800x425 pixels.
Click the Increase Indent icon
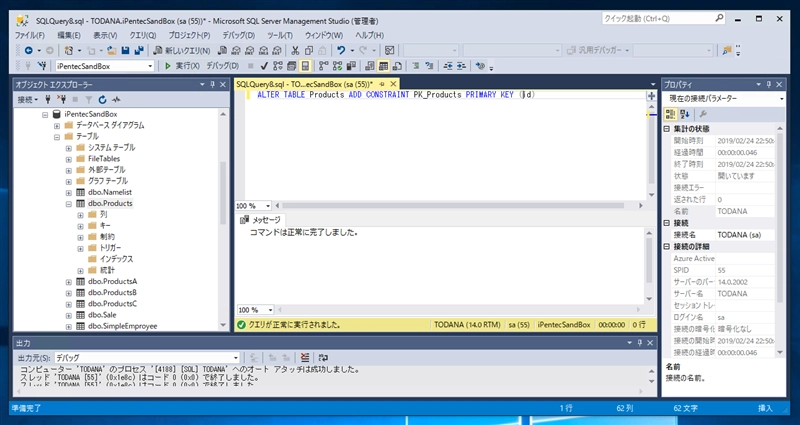point(461,66)
